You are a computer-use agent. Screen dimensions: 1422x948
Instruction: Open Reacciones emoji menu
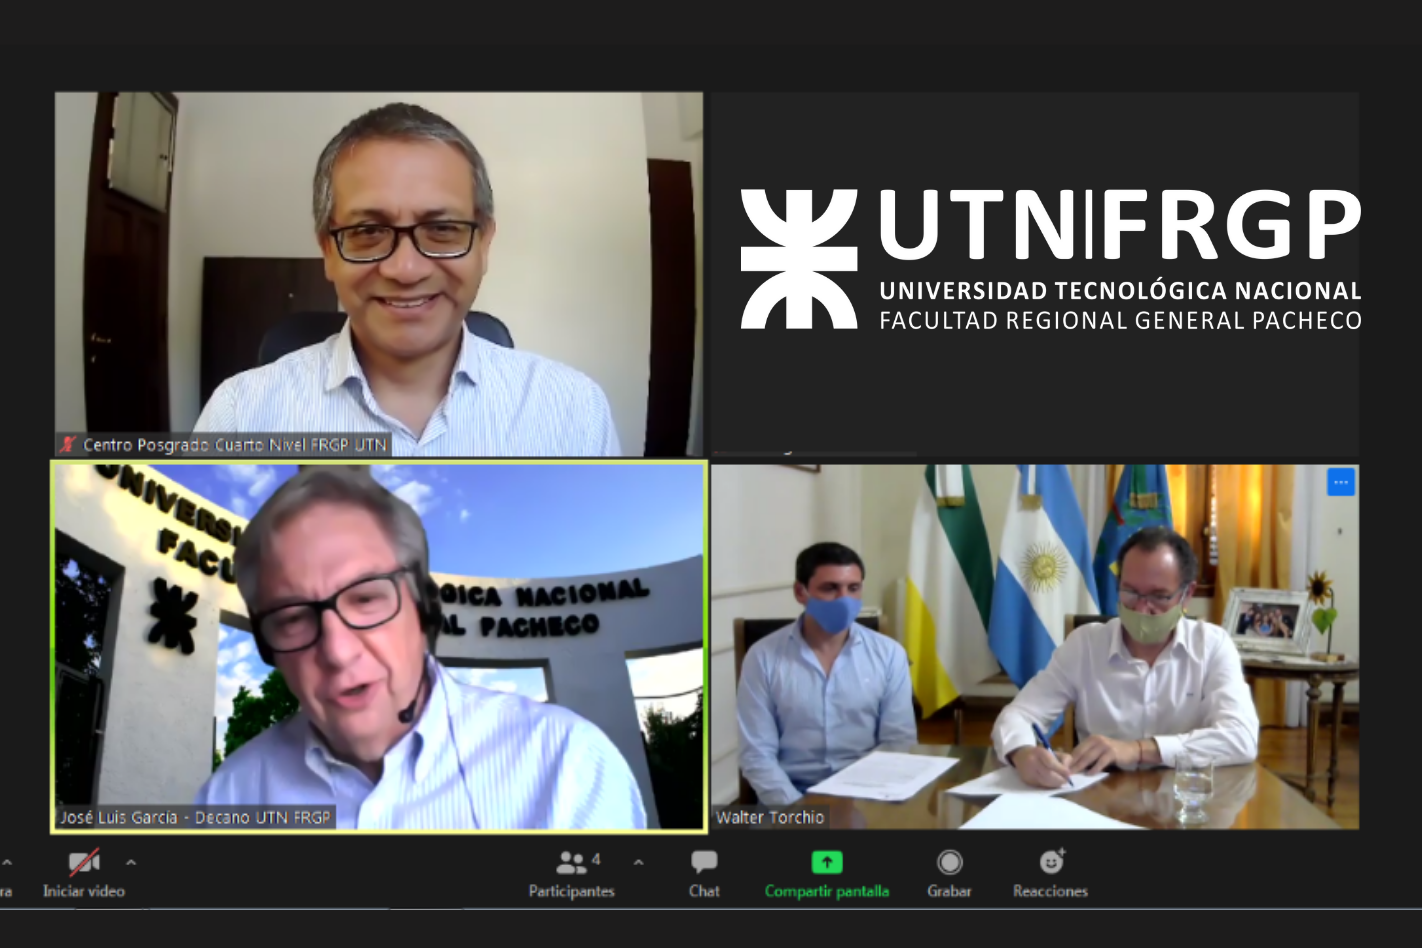point(1050,873)
